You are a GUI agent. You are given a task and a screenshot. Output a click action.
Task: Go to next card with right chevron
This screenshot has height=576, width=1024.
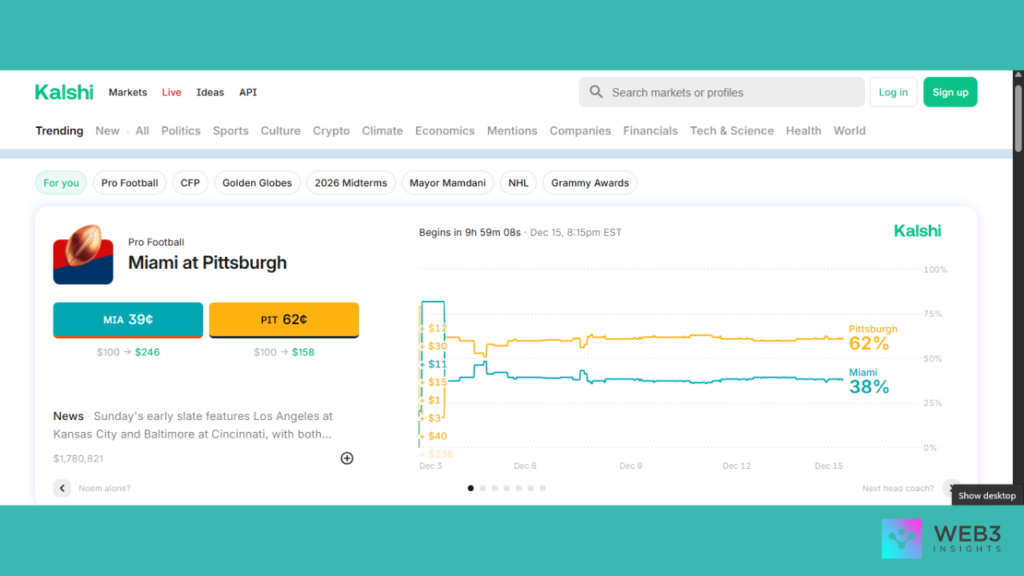point(951,488)
